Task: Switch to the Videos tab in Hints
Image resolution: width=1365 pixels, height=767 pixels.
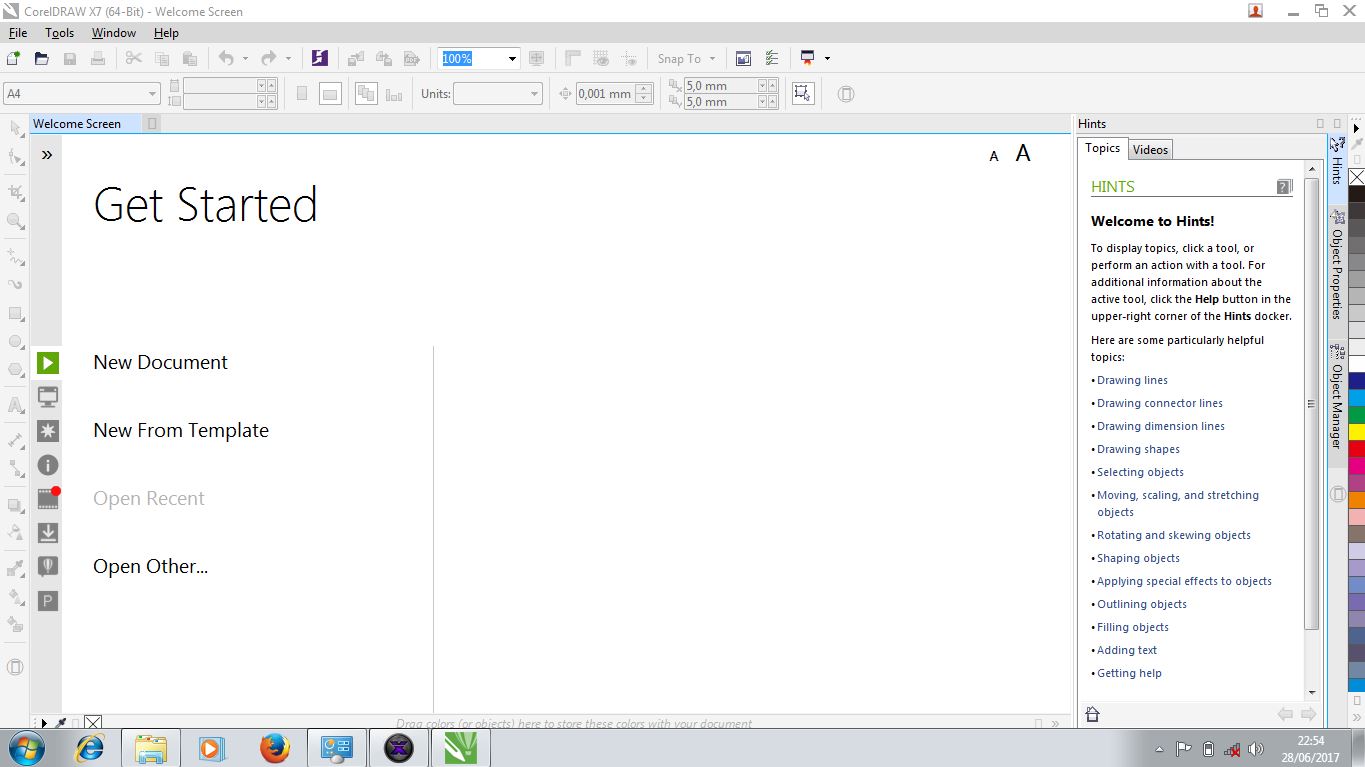Action: [1150, 150]
